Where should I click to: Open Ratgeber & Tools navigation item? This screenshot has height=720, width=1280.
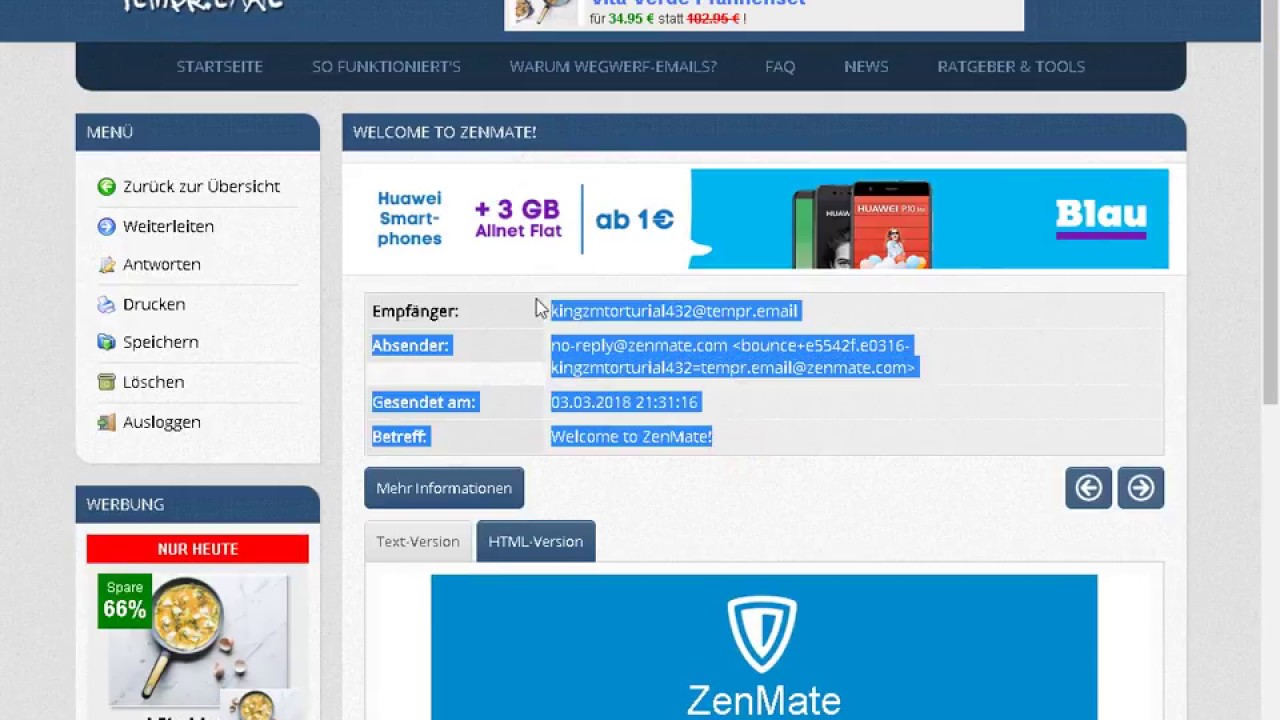pyautogui.click(x=1011, y=66)
